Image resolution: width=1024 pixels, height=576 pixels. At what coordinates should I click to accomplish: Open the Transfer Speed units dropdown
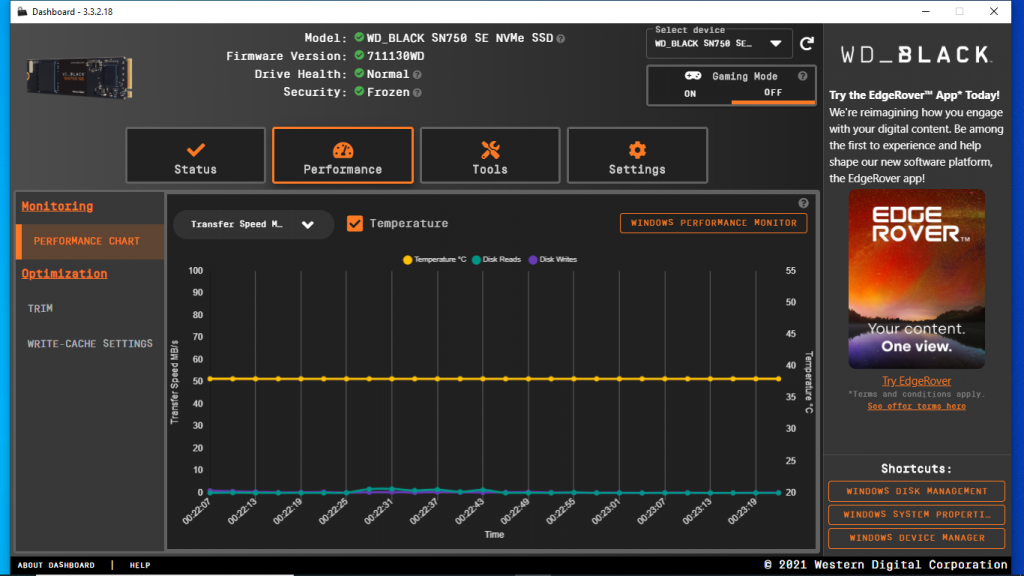[253, 224]
